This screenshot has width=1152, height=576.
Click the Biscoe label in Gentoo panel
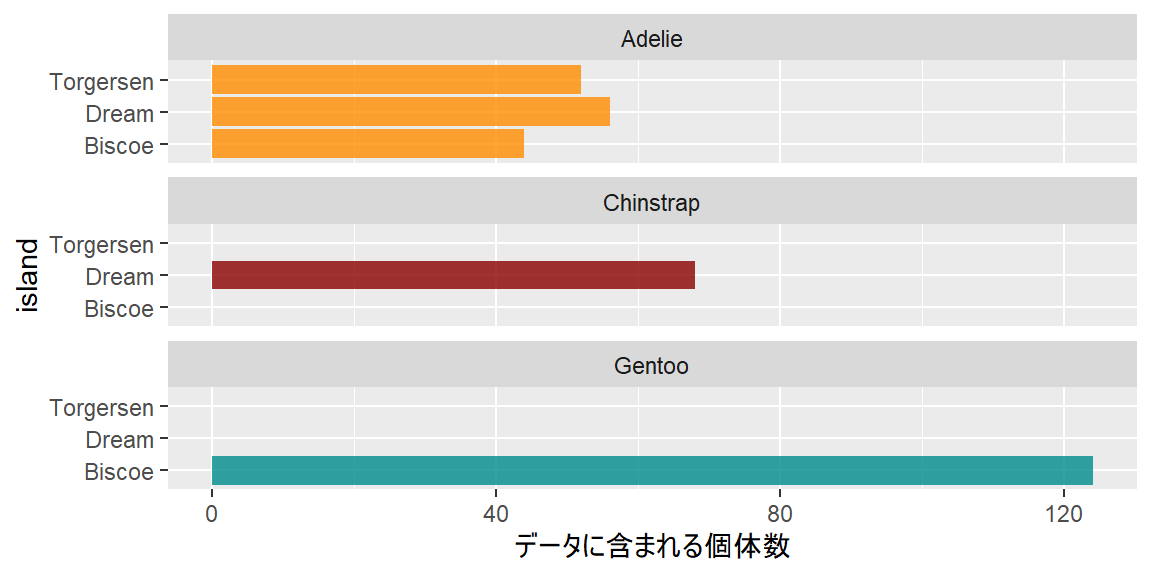pyautogui.click(x=119, y=472)
